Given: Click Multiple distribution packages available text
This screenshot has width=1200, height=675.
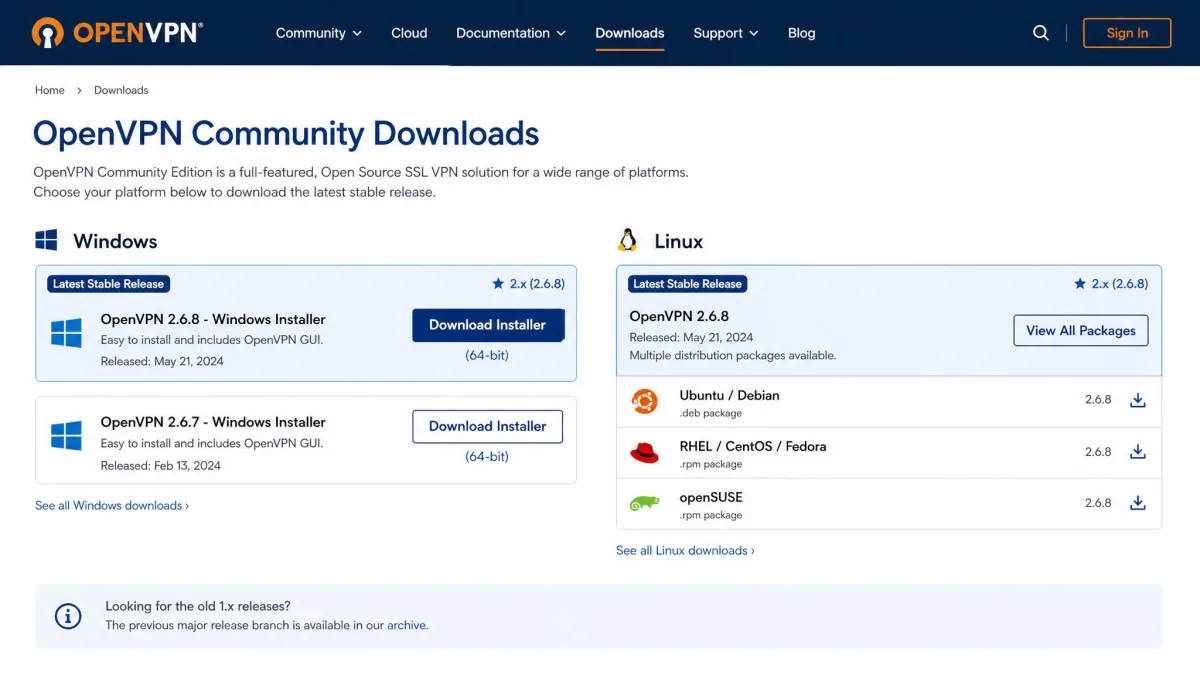Looking at the screenshot, I should click(x=733, y=355).
